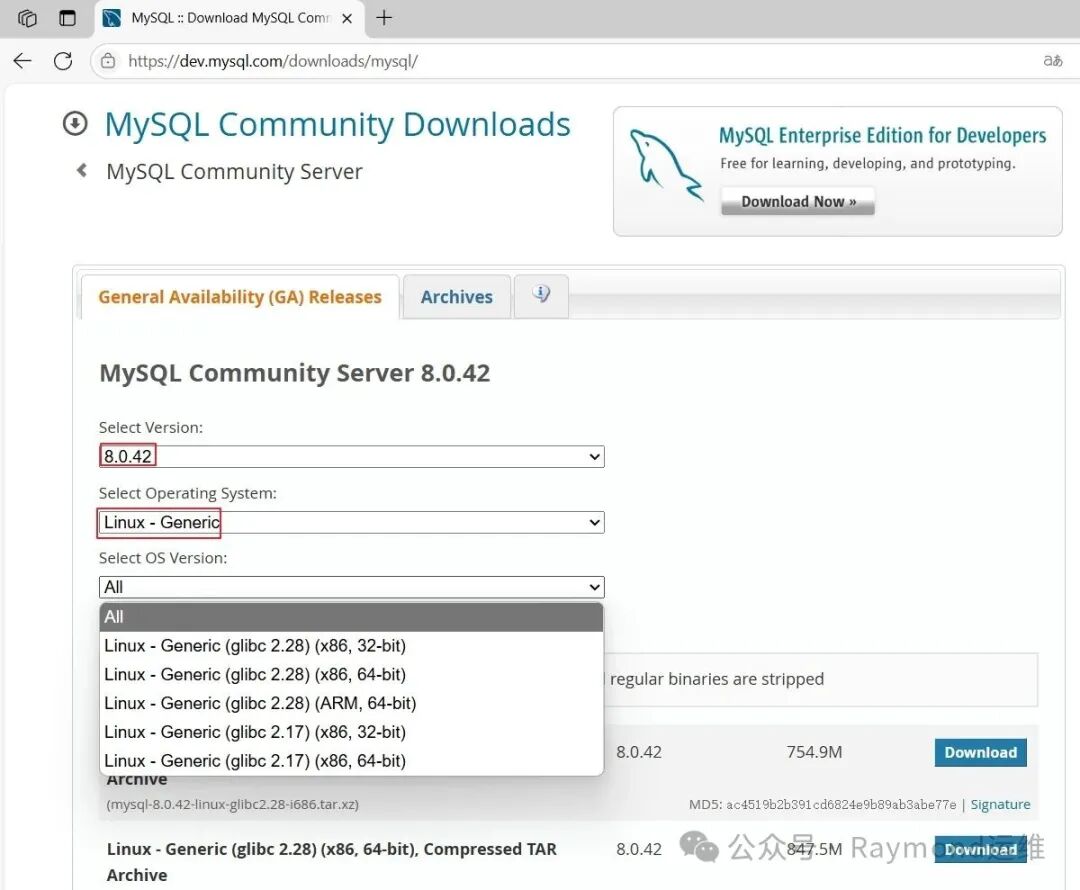Open a new browser tab

point(384,18)
